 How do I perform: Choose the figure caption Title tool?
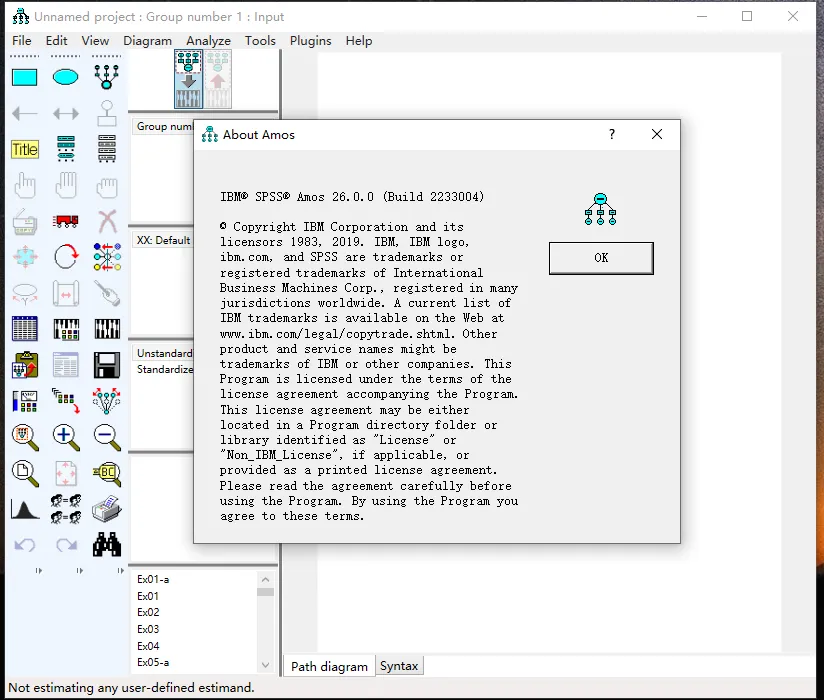[25, 150]
